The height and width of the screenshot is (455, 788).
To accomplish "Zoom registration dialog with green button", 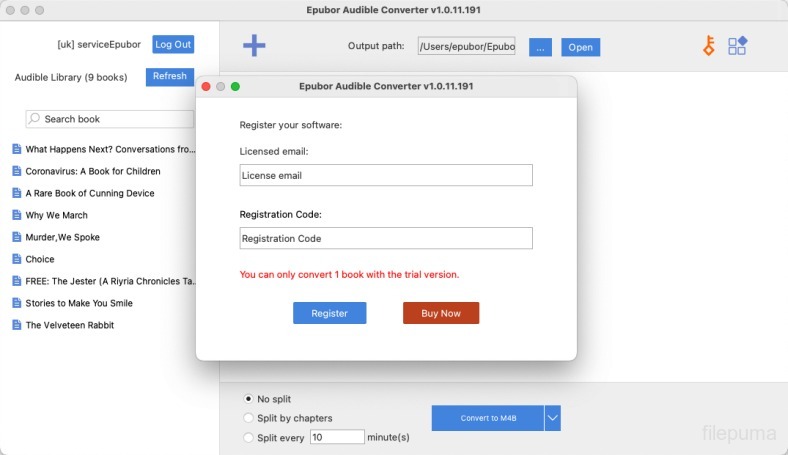I will [x=235, y=86].
